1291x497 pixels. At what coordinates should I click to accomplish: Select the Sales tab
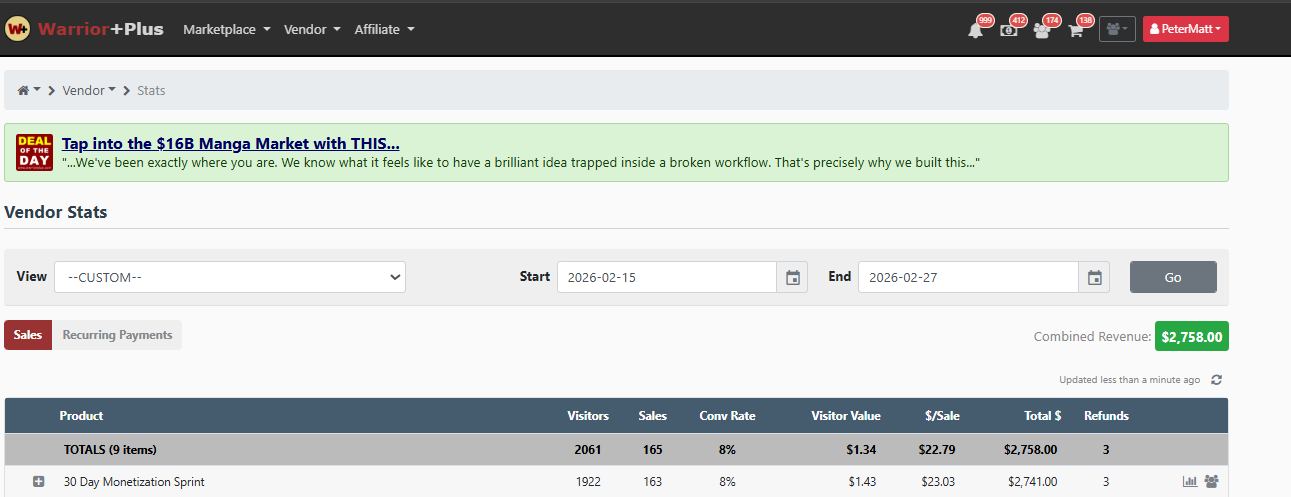click(28, 335)
